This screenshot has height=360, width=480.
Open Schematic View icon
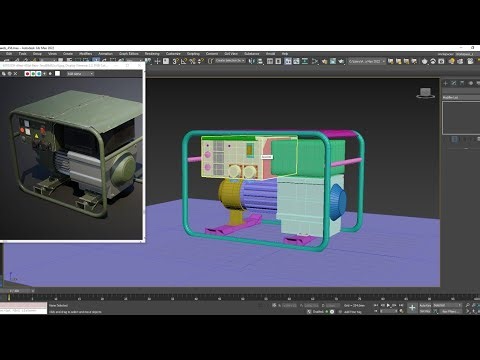point(304,61)
